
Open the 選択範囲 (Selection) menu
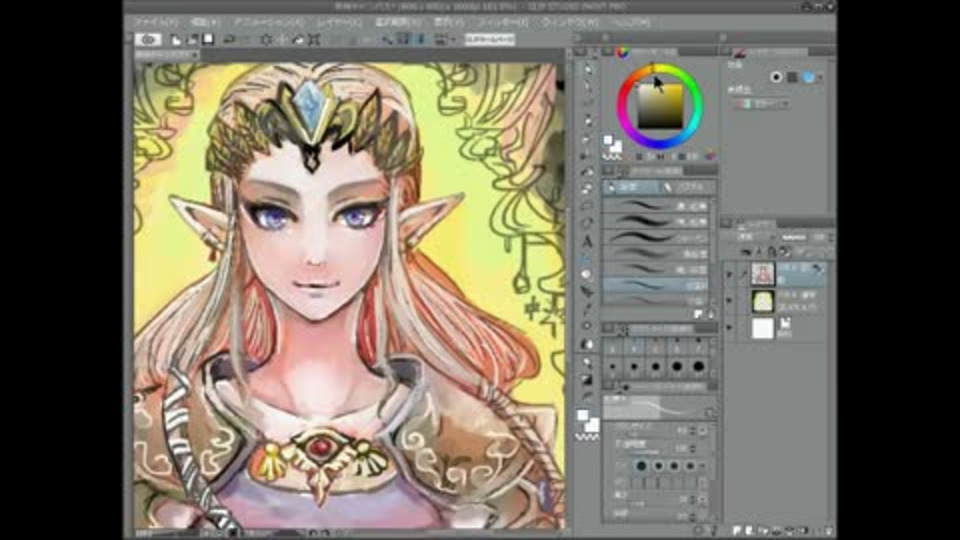397,22
